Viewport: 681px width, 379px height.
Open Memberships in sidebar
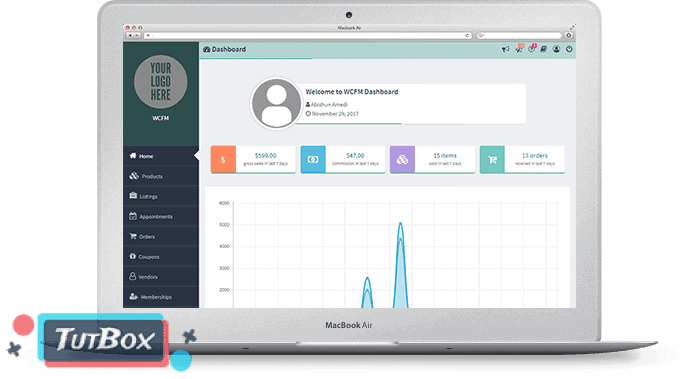click(161, 297)
